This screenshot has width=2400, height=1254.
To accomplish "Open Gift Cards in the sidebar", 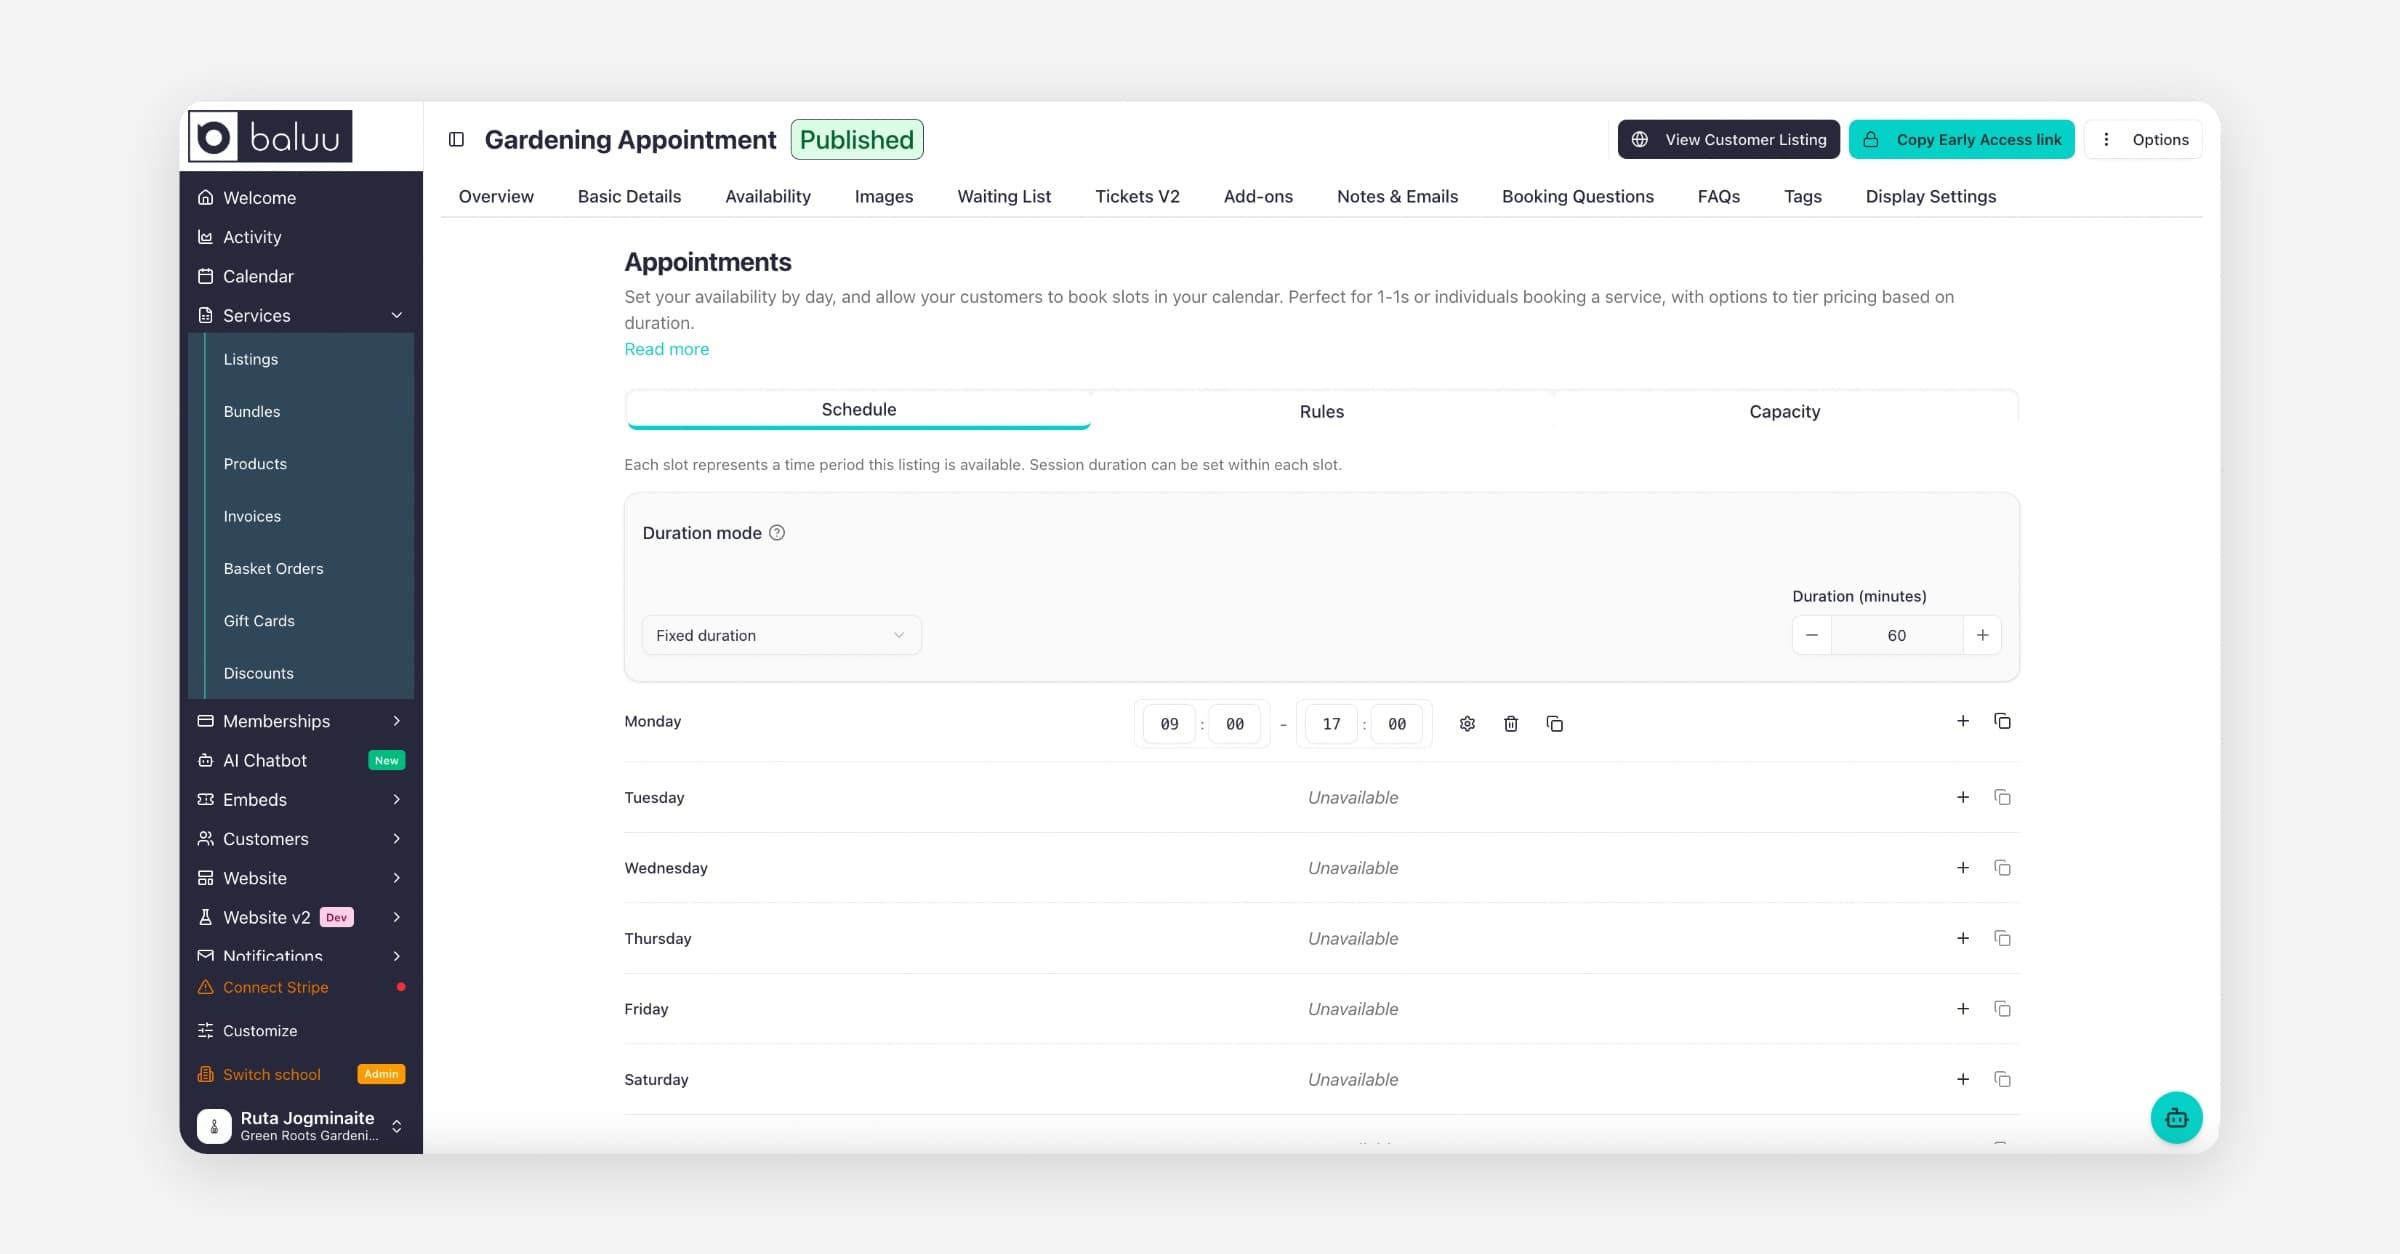I will [x=259, y=621].
